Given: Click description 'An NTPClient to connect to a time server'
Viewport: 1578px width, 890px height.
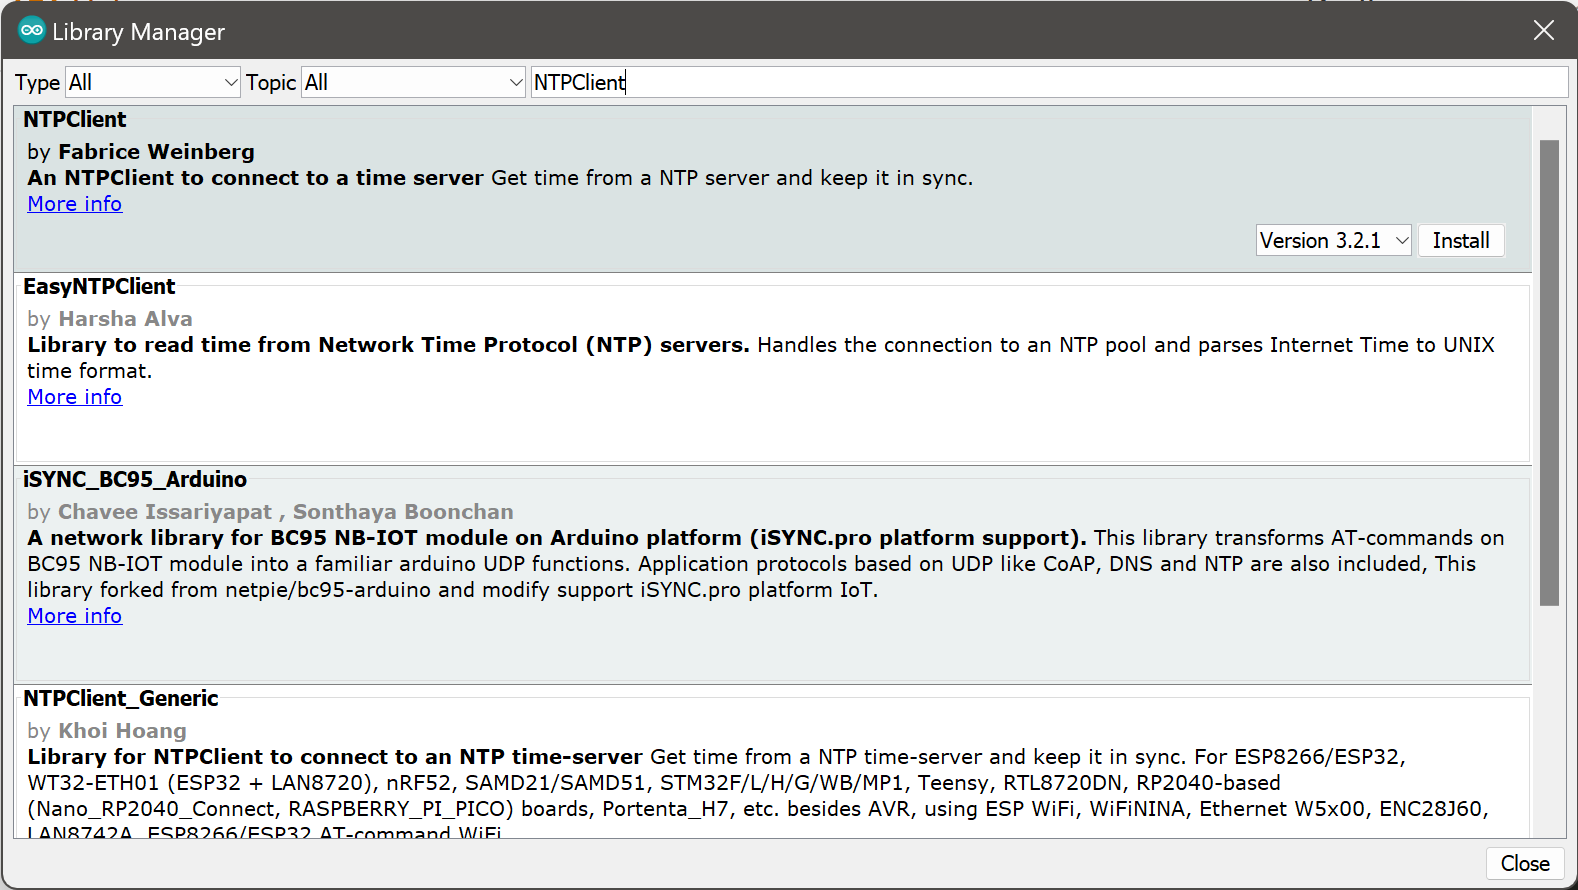Looking at the screenshot, I should 256,178.
